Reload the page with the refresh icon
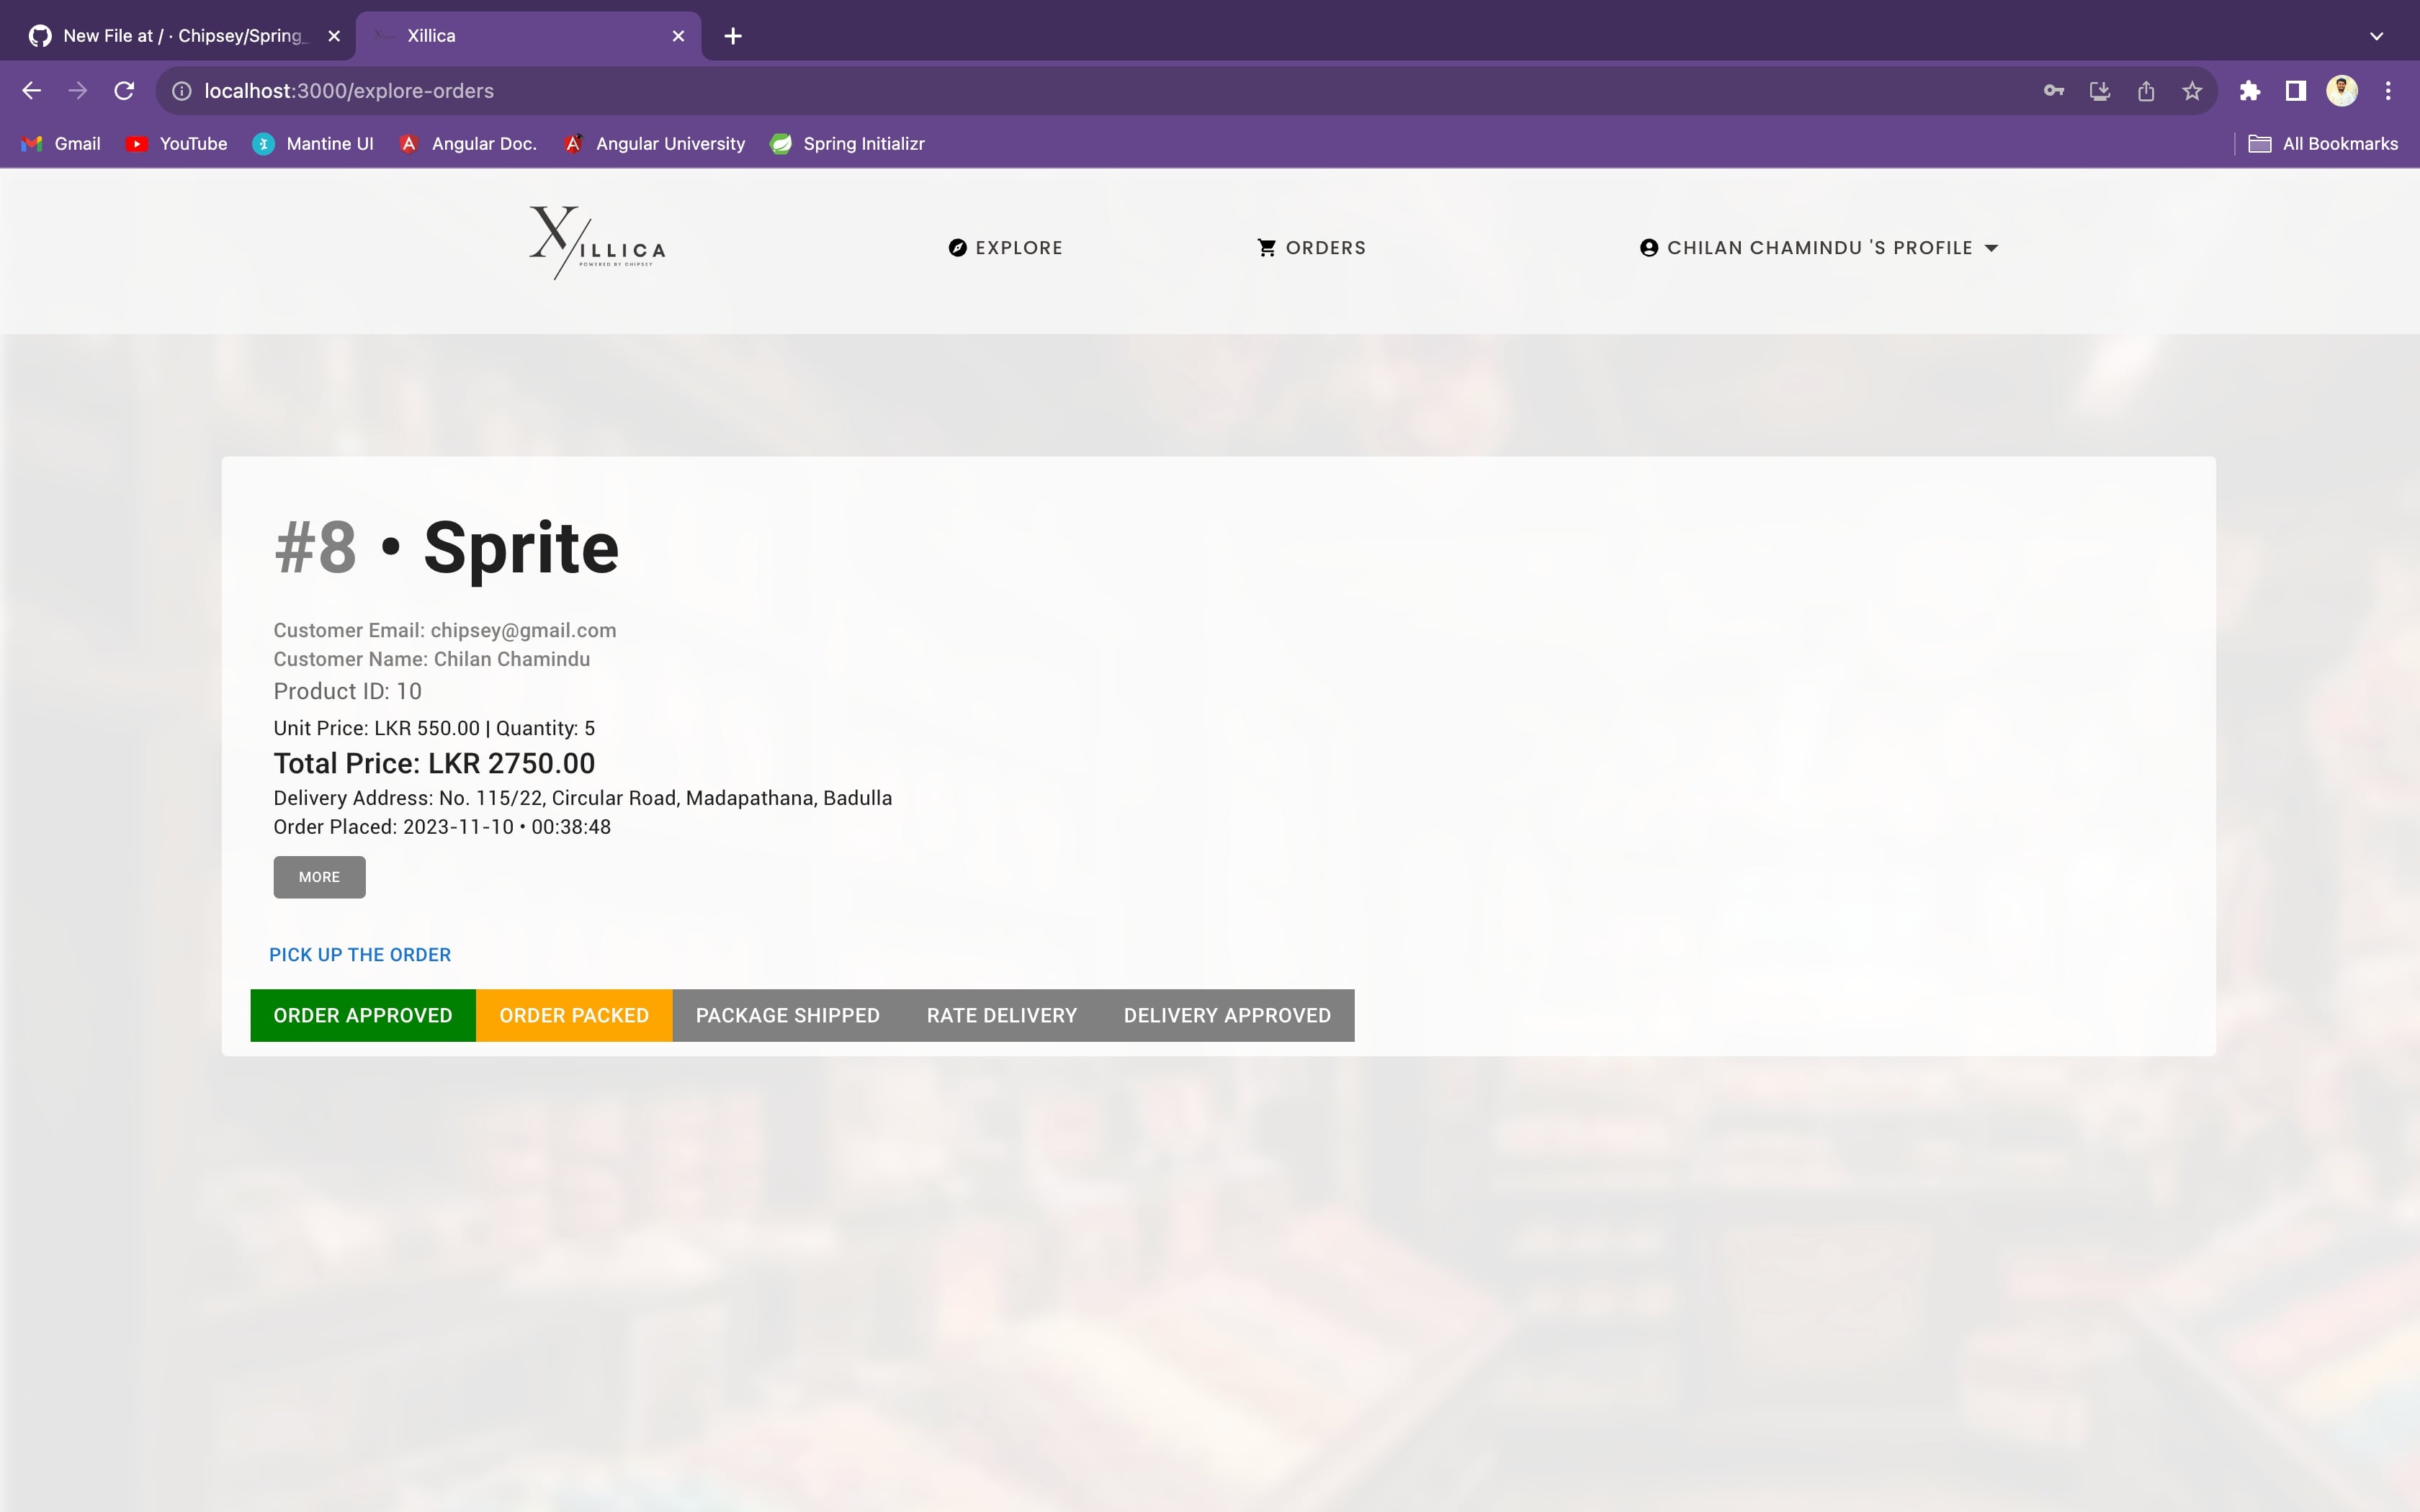The height and width of the screenshot is (1512, 2420). 124,91
